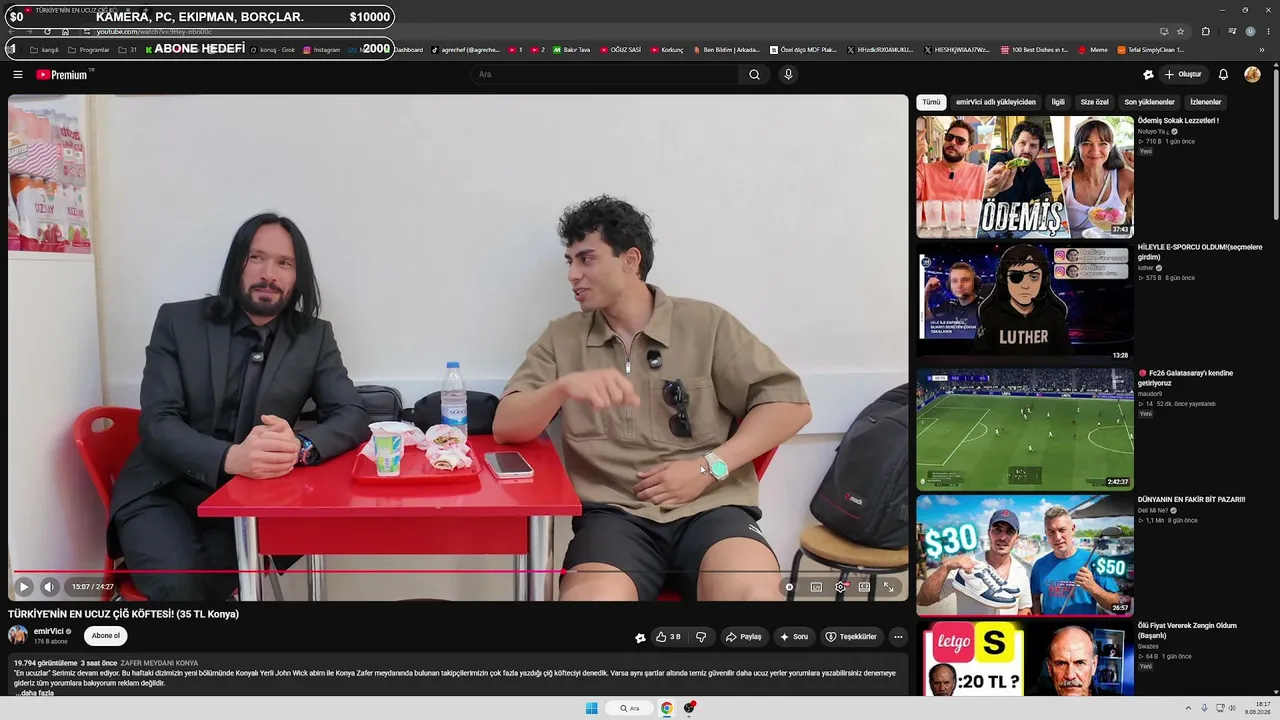Open the account avatar menu

point(1252,74)
